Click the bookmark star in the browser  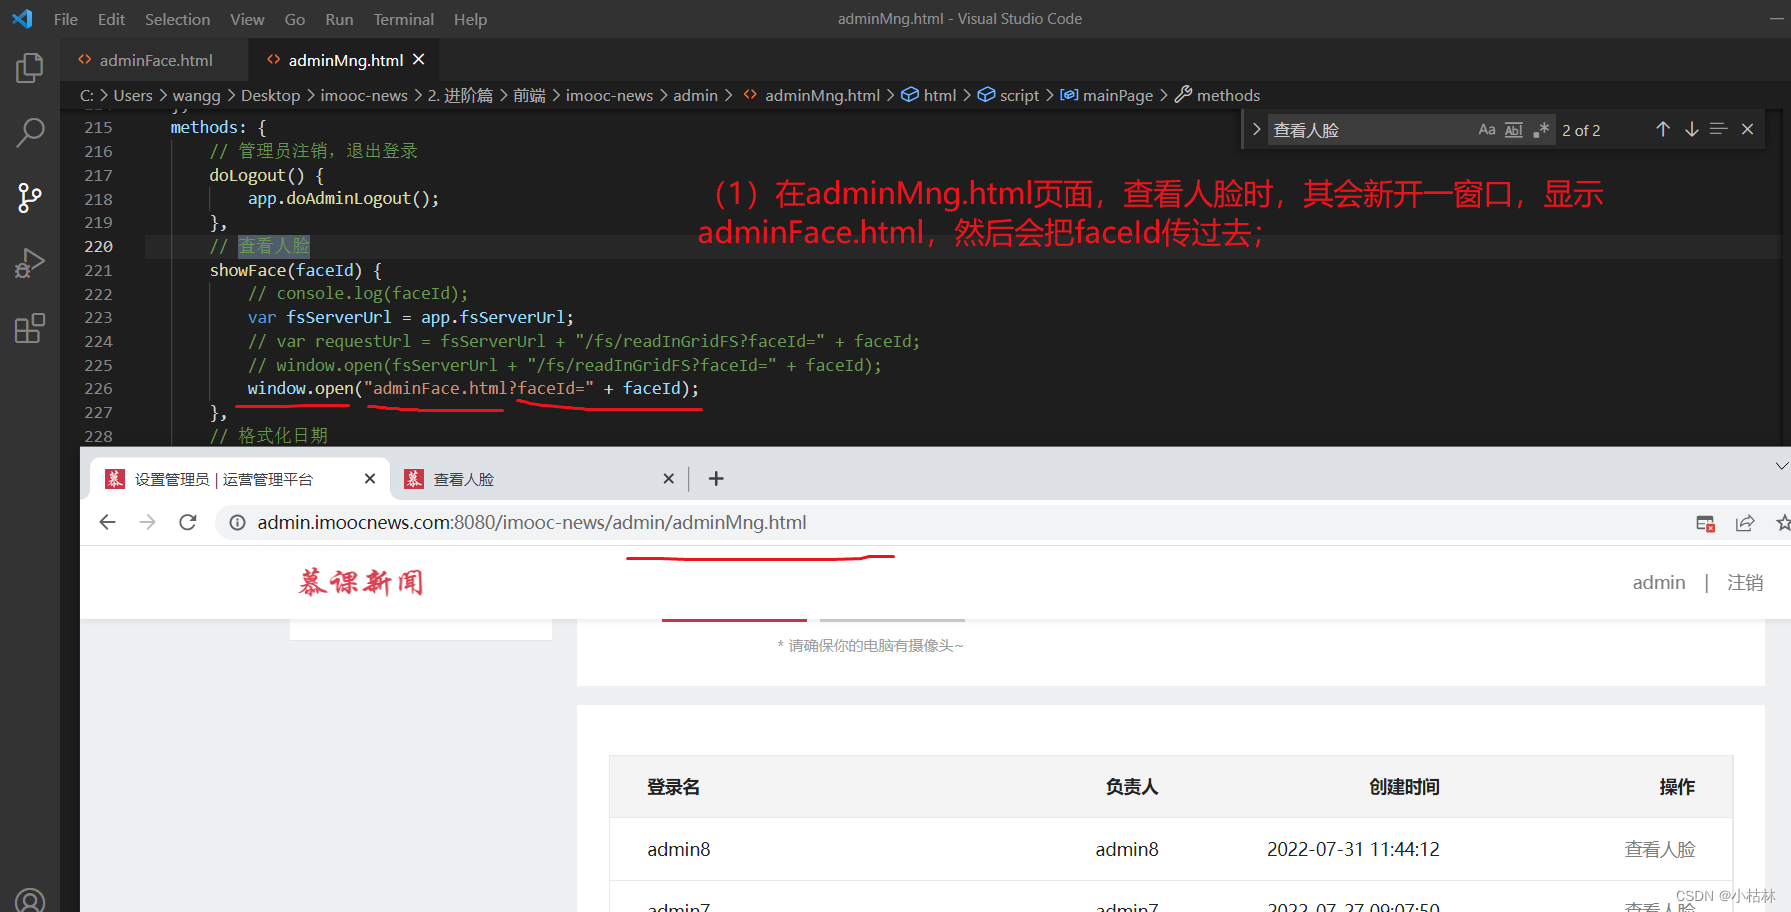[1783, 522]
